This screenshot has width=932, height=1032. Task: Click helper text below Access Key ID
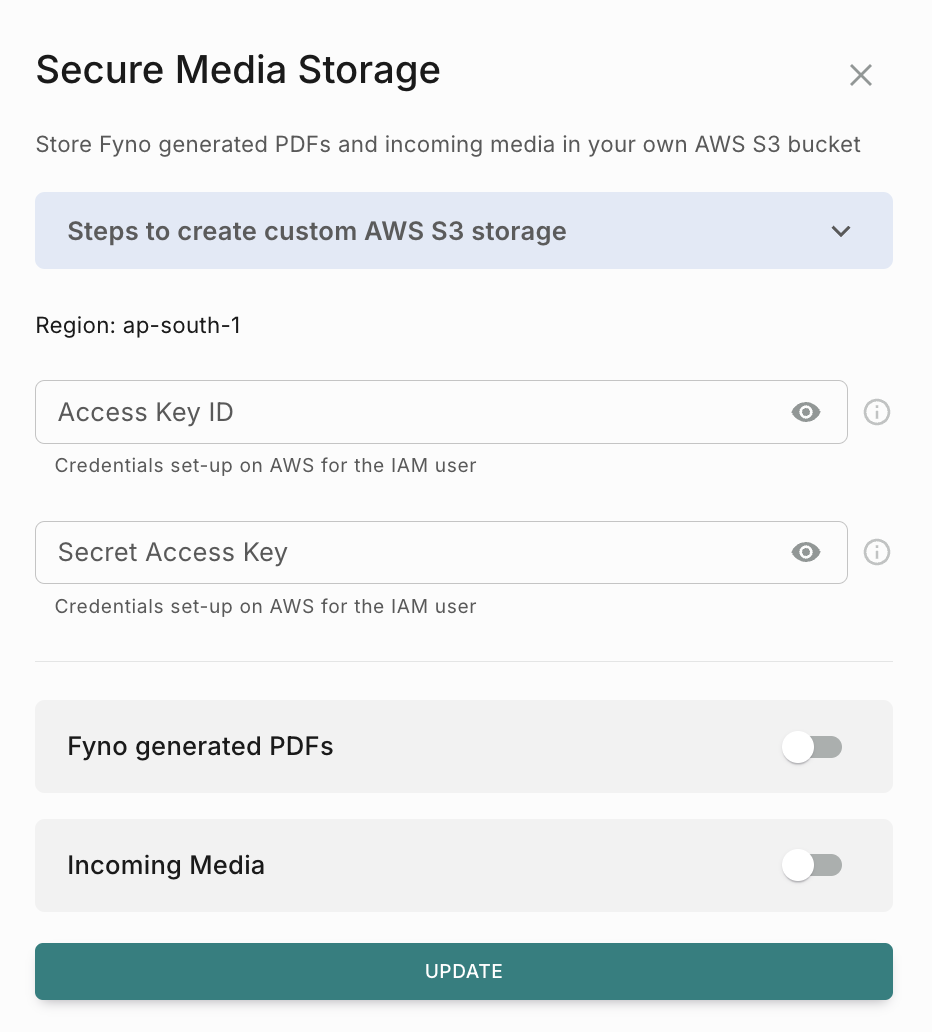pos(265,465)
